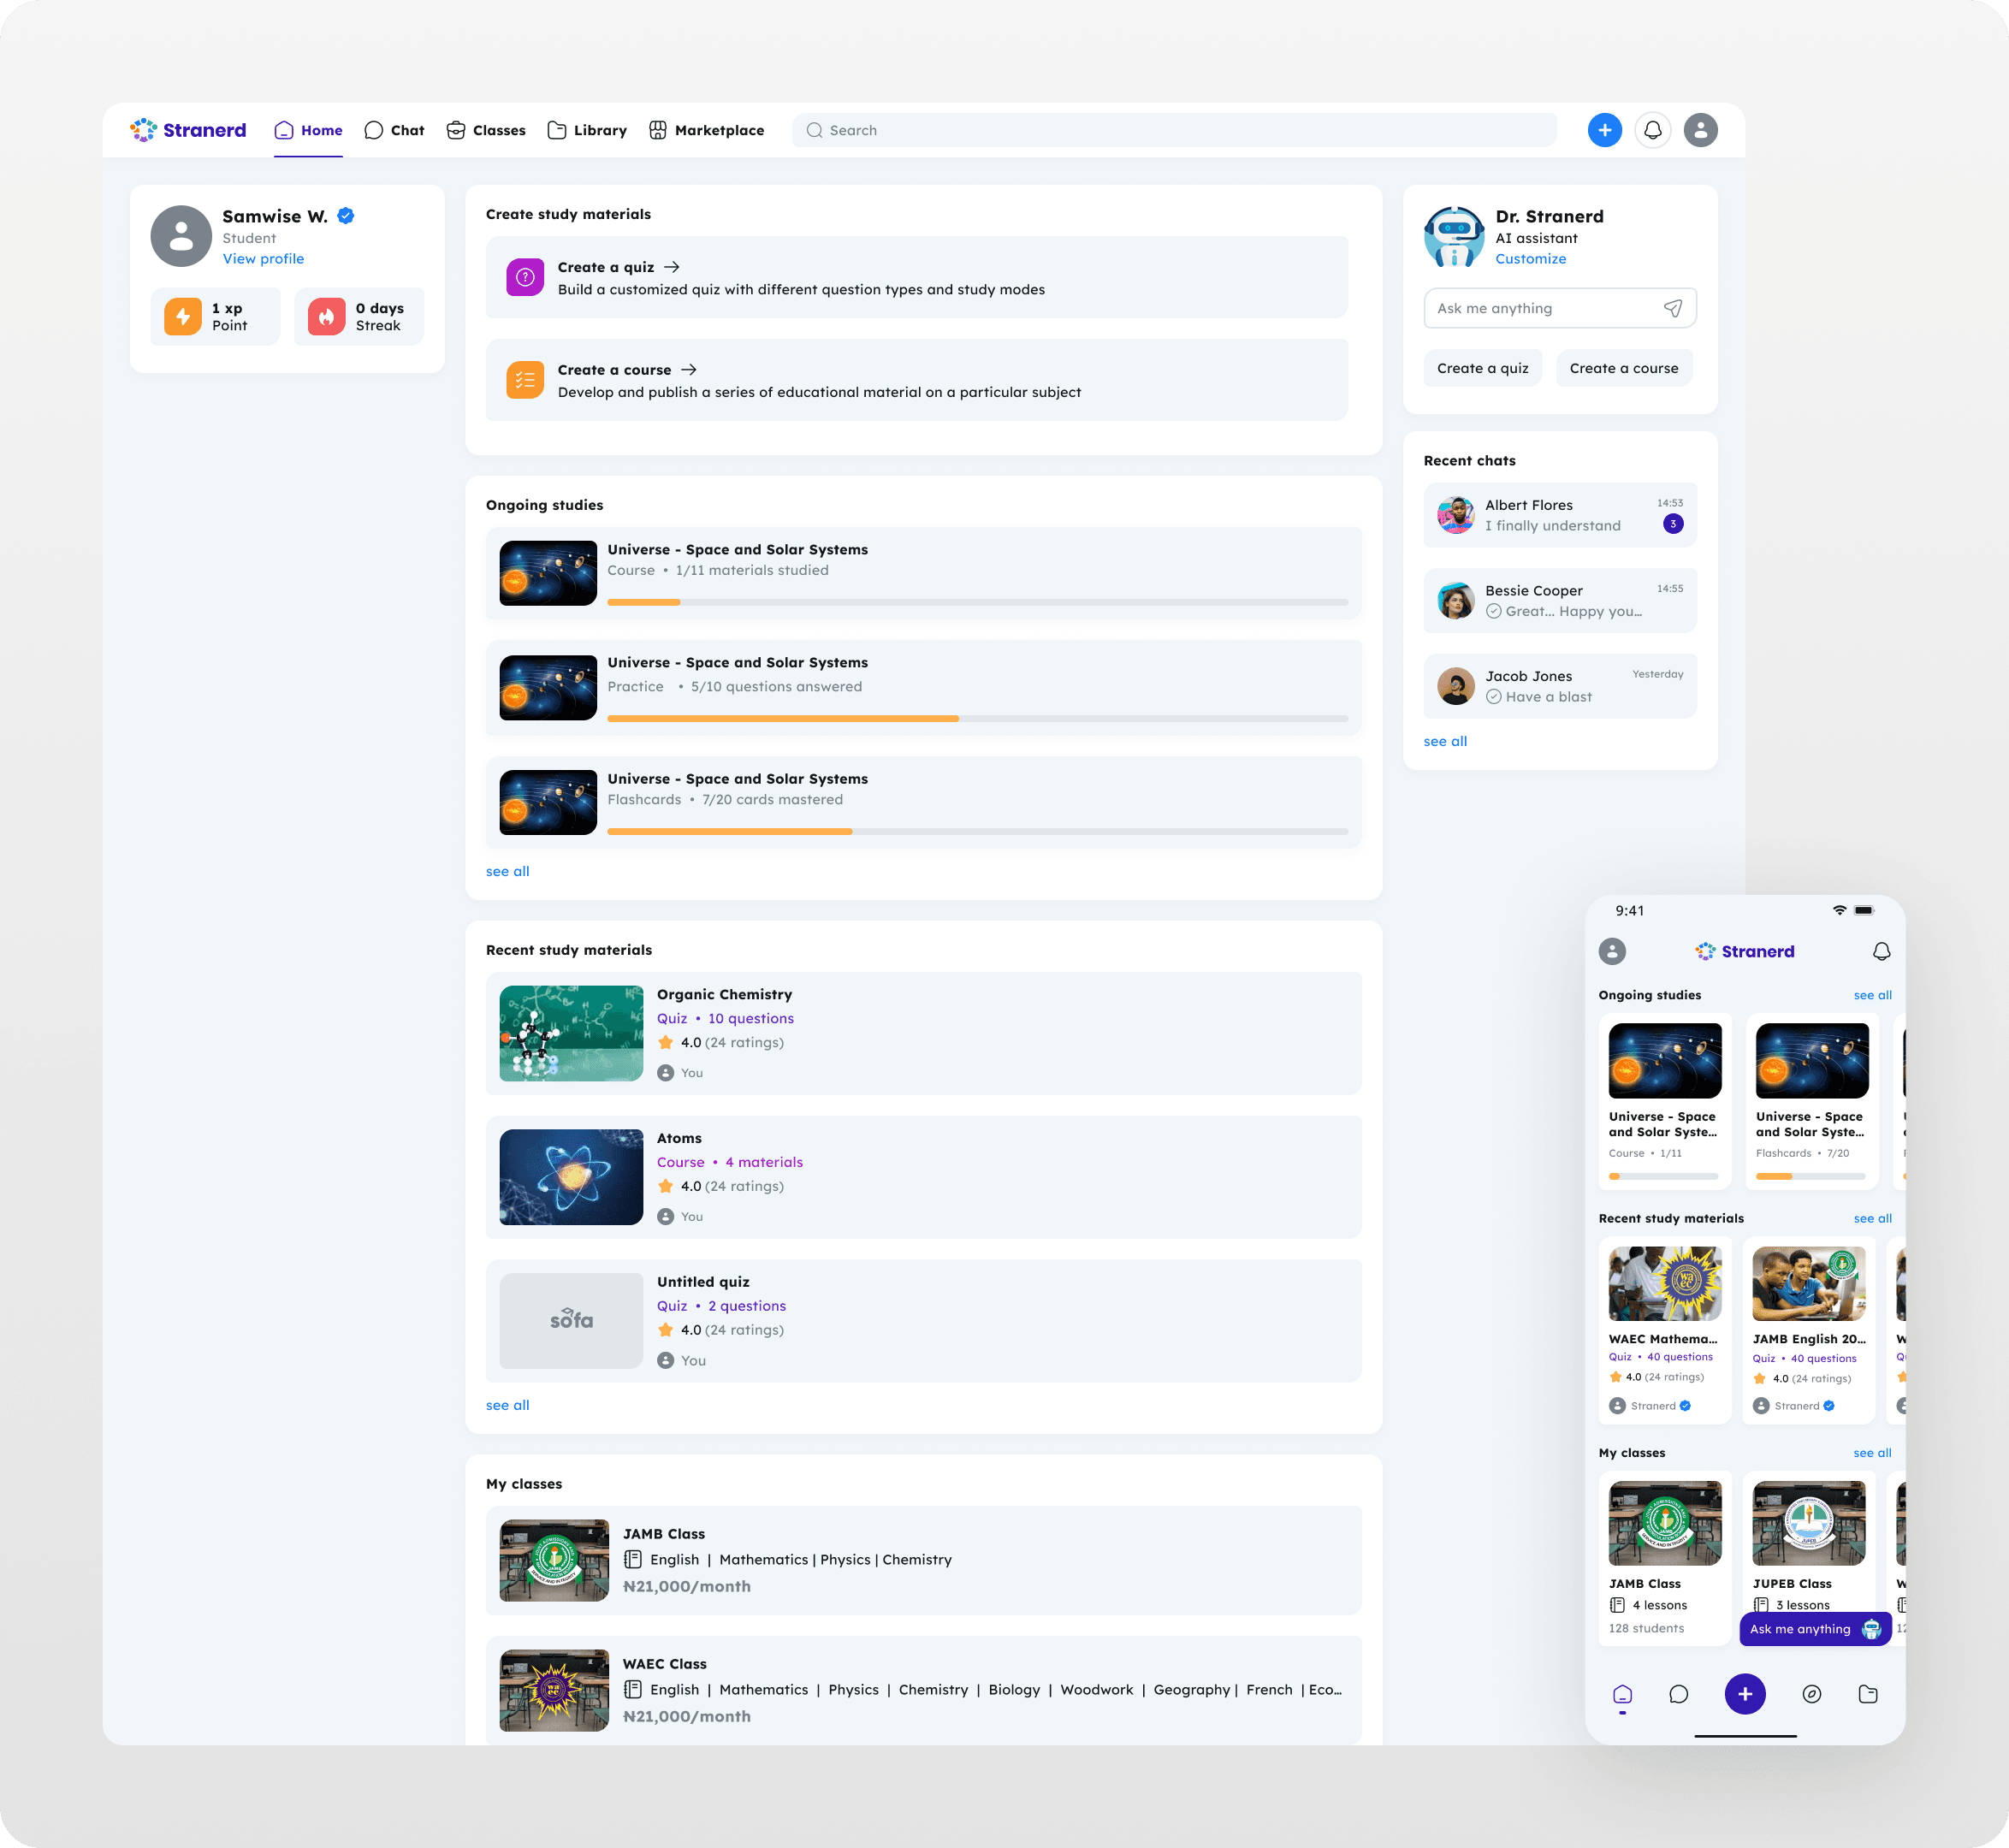Viewport: 2009px width, 1848px height.
Task: Click the View profile link
Action: coord(263,259)
